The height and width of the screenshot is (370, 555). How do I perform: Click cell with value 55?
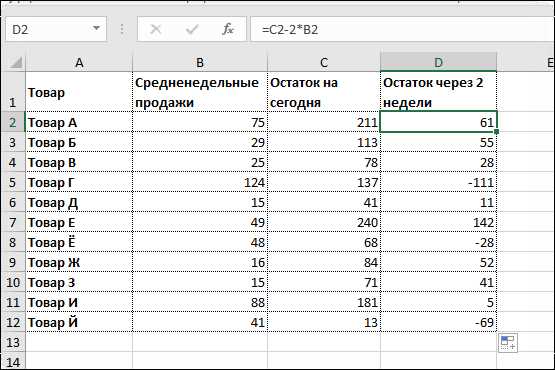tap(439, 142)
